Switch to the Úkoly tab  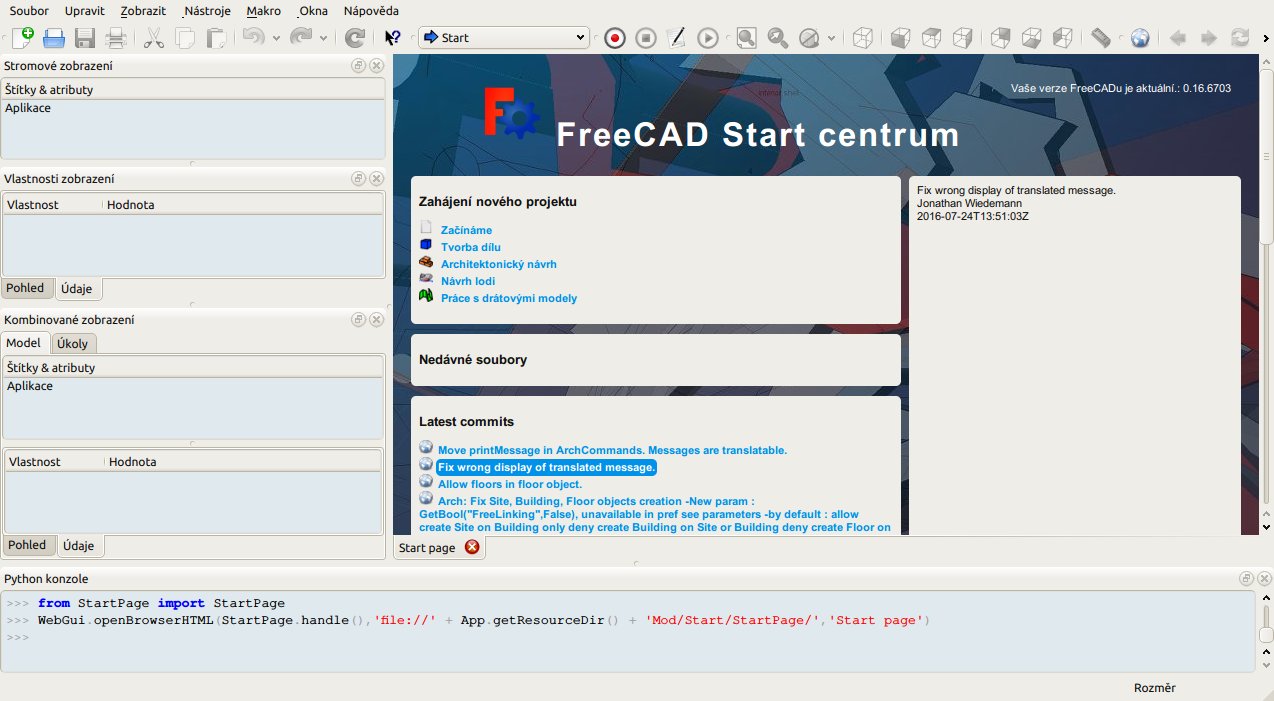pos(72,343)
